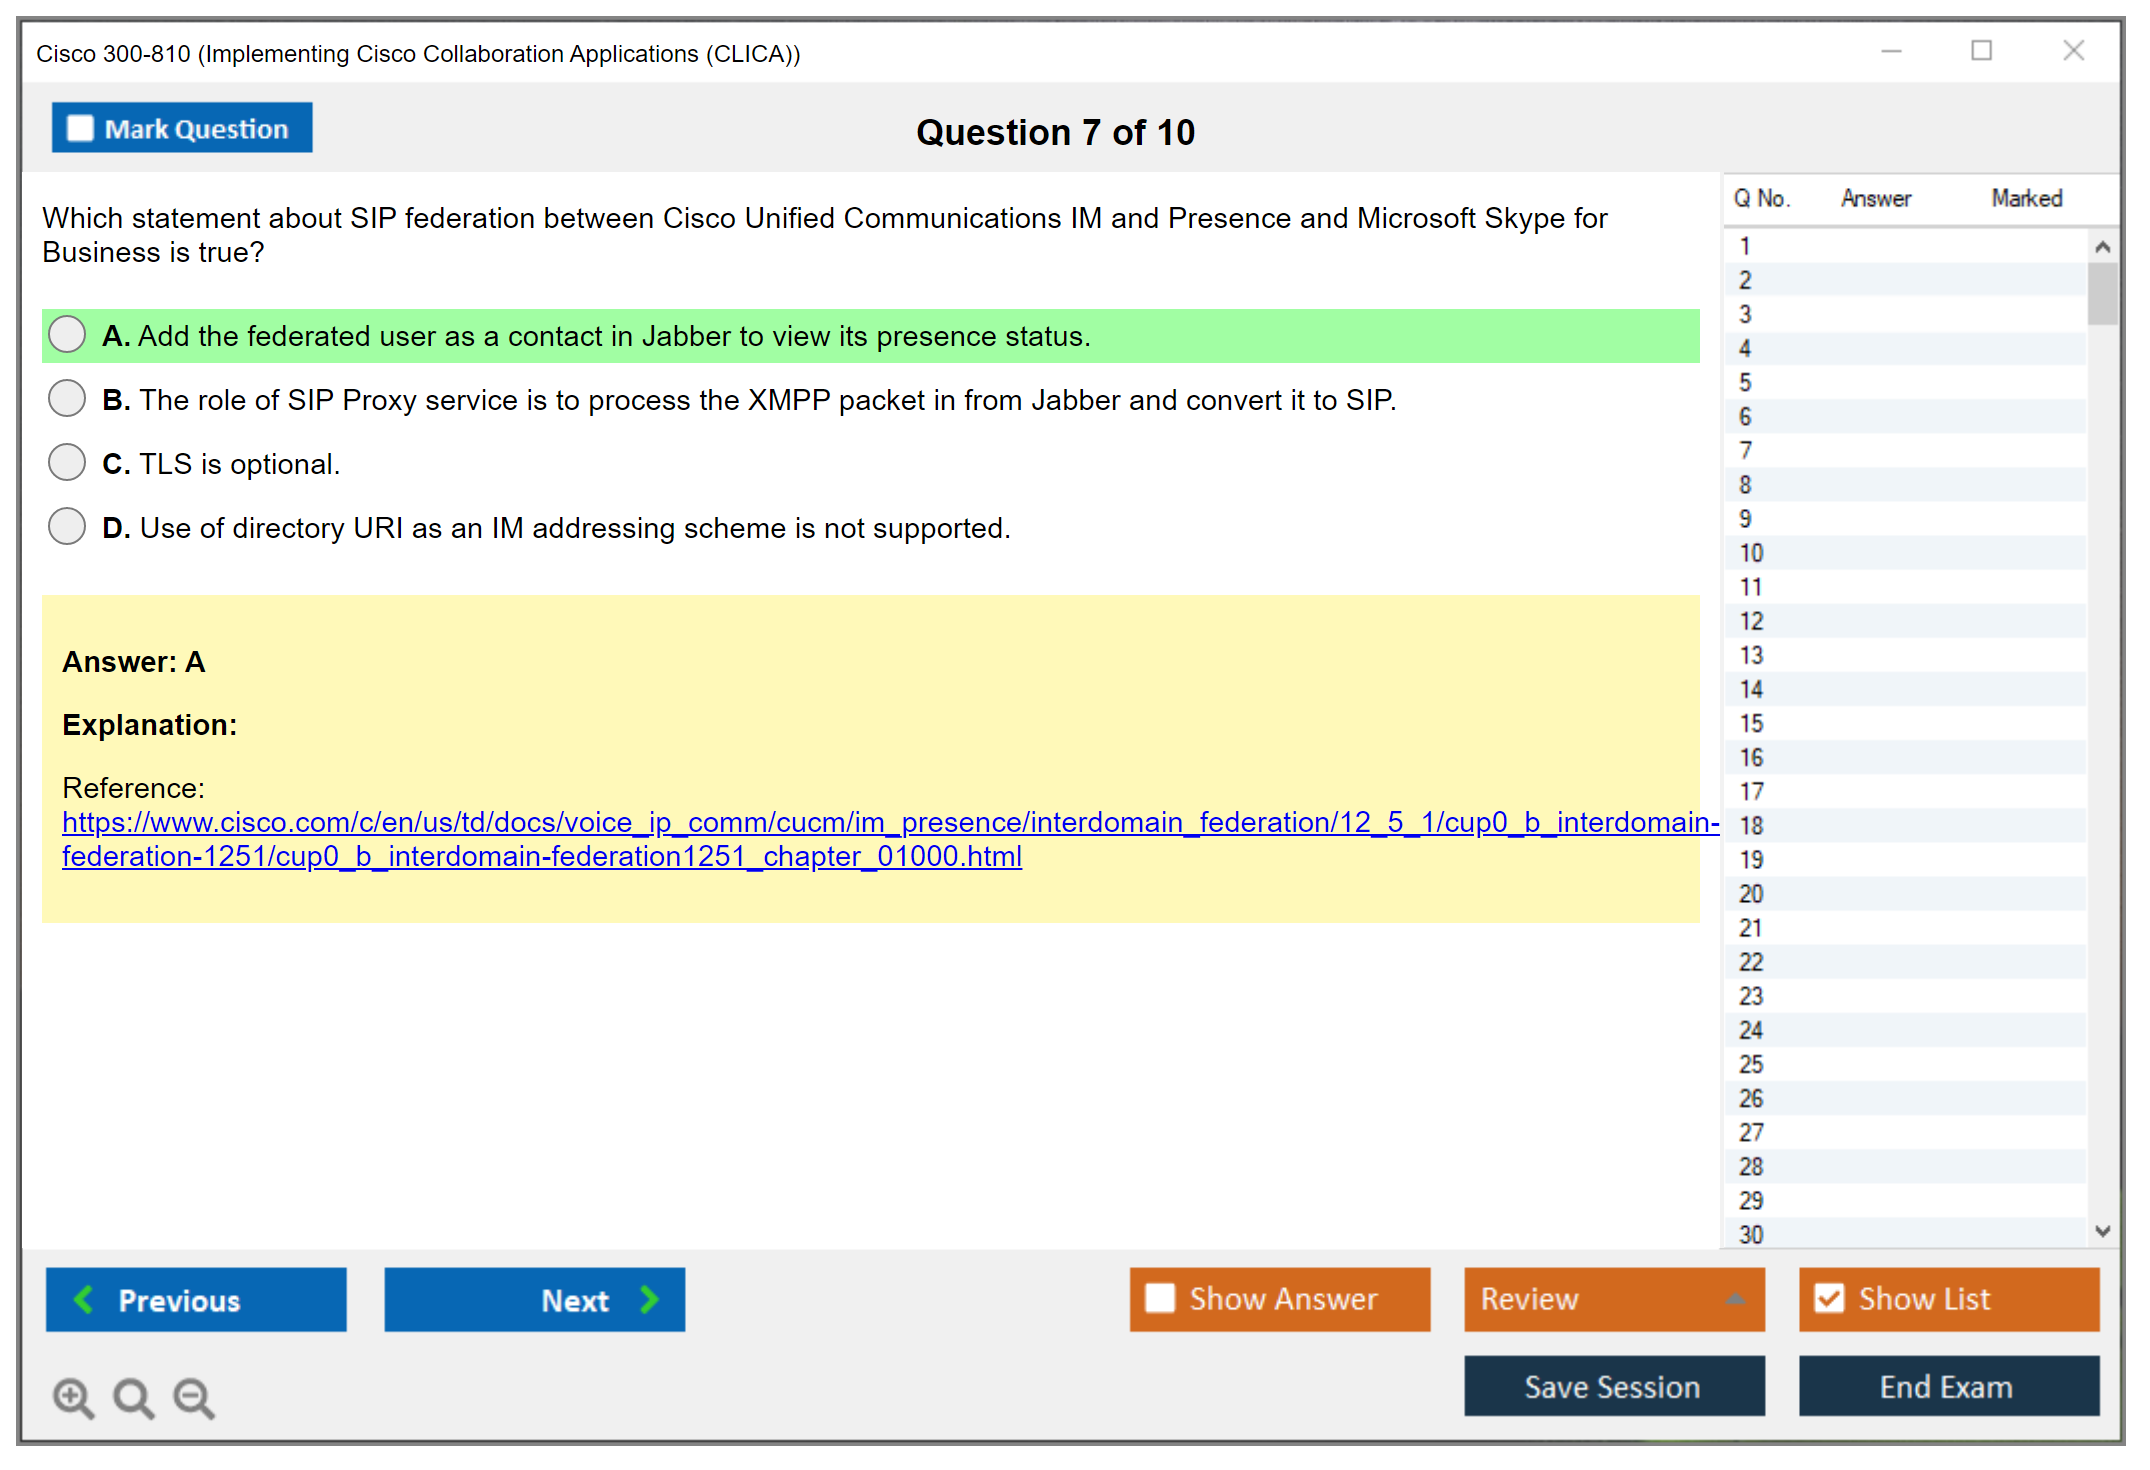Click the zoom in magnifier icon
Viewport: 2150px width, 1470px height.
coord(72,1397)
